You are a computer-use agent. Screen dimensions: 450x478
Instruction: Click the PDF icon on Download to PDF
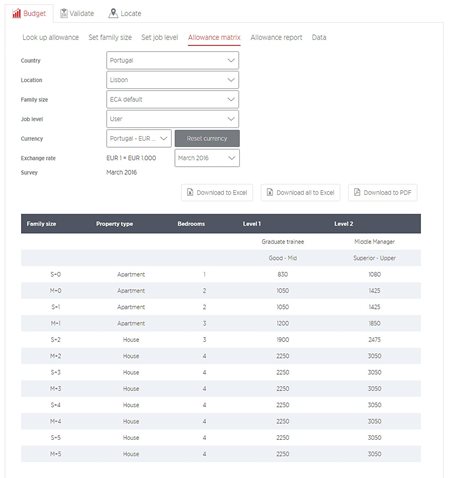click(357, 192)
